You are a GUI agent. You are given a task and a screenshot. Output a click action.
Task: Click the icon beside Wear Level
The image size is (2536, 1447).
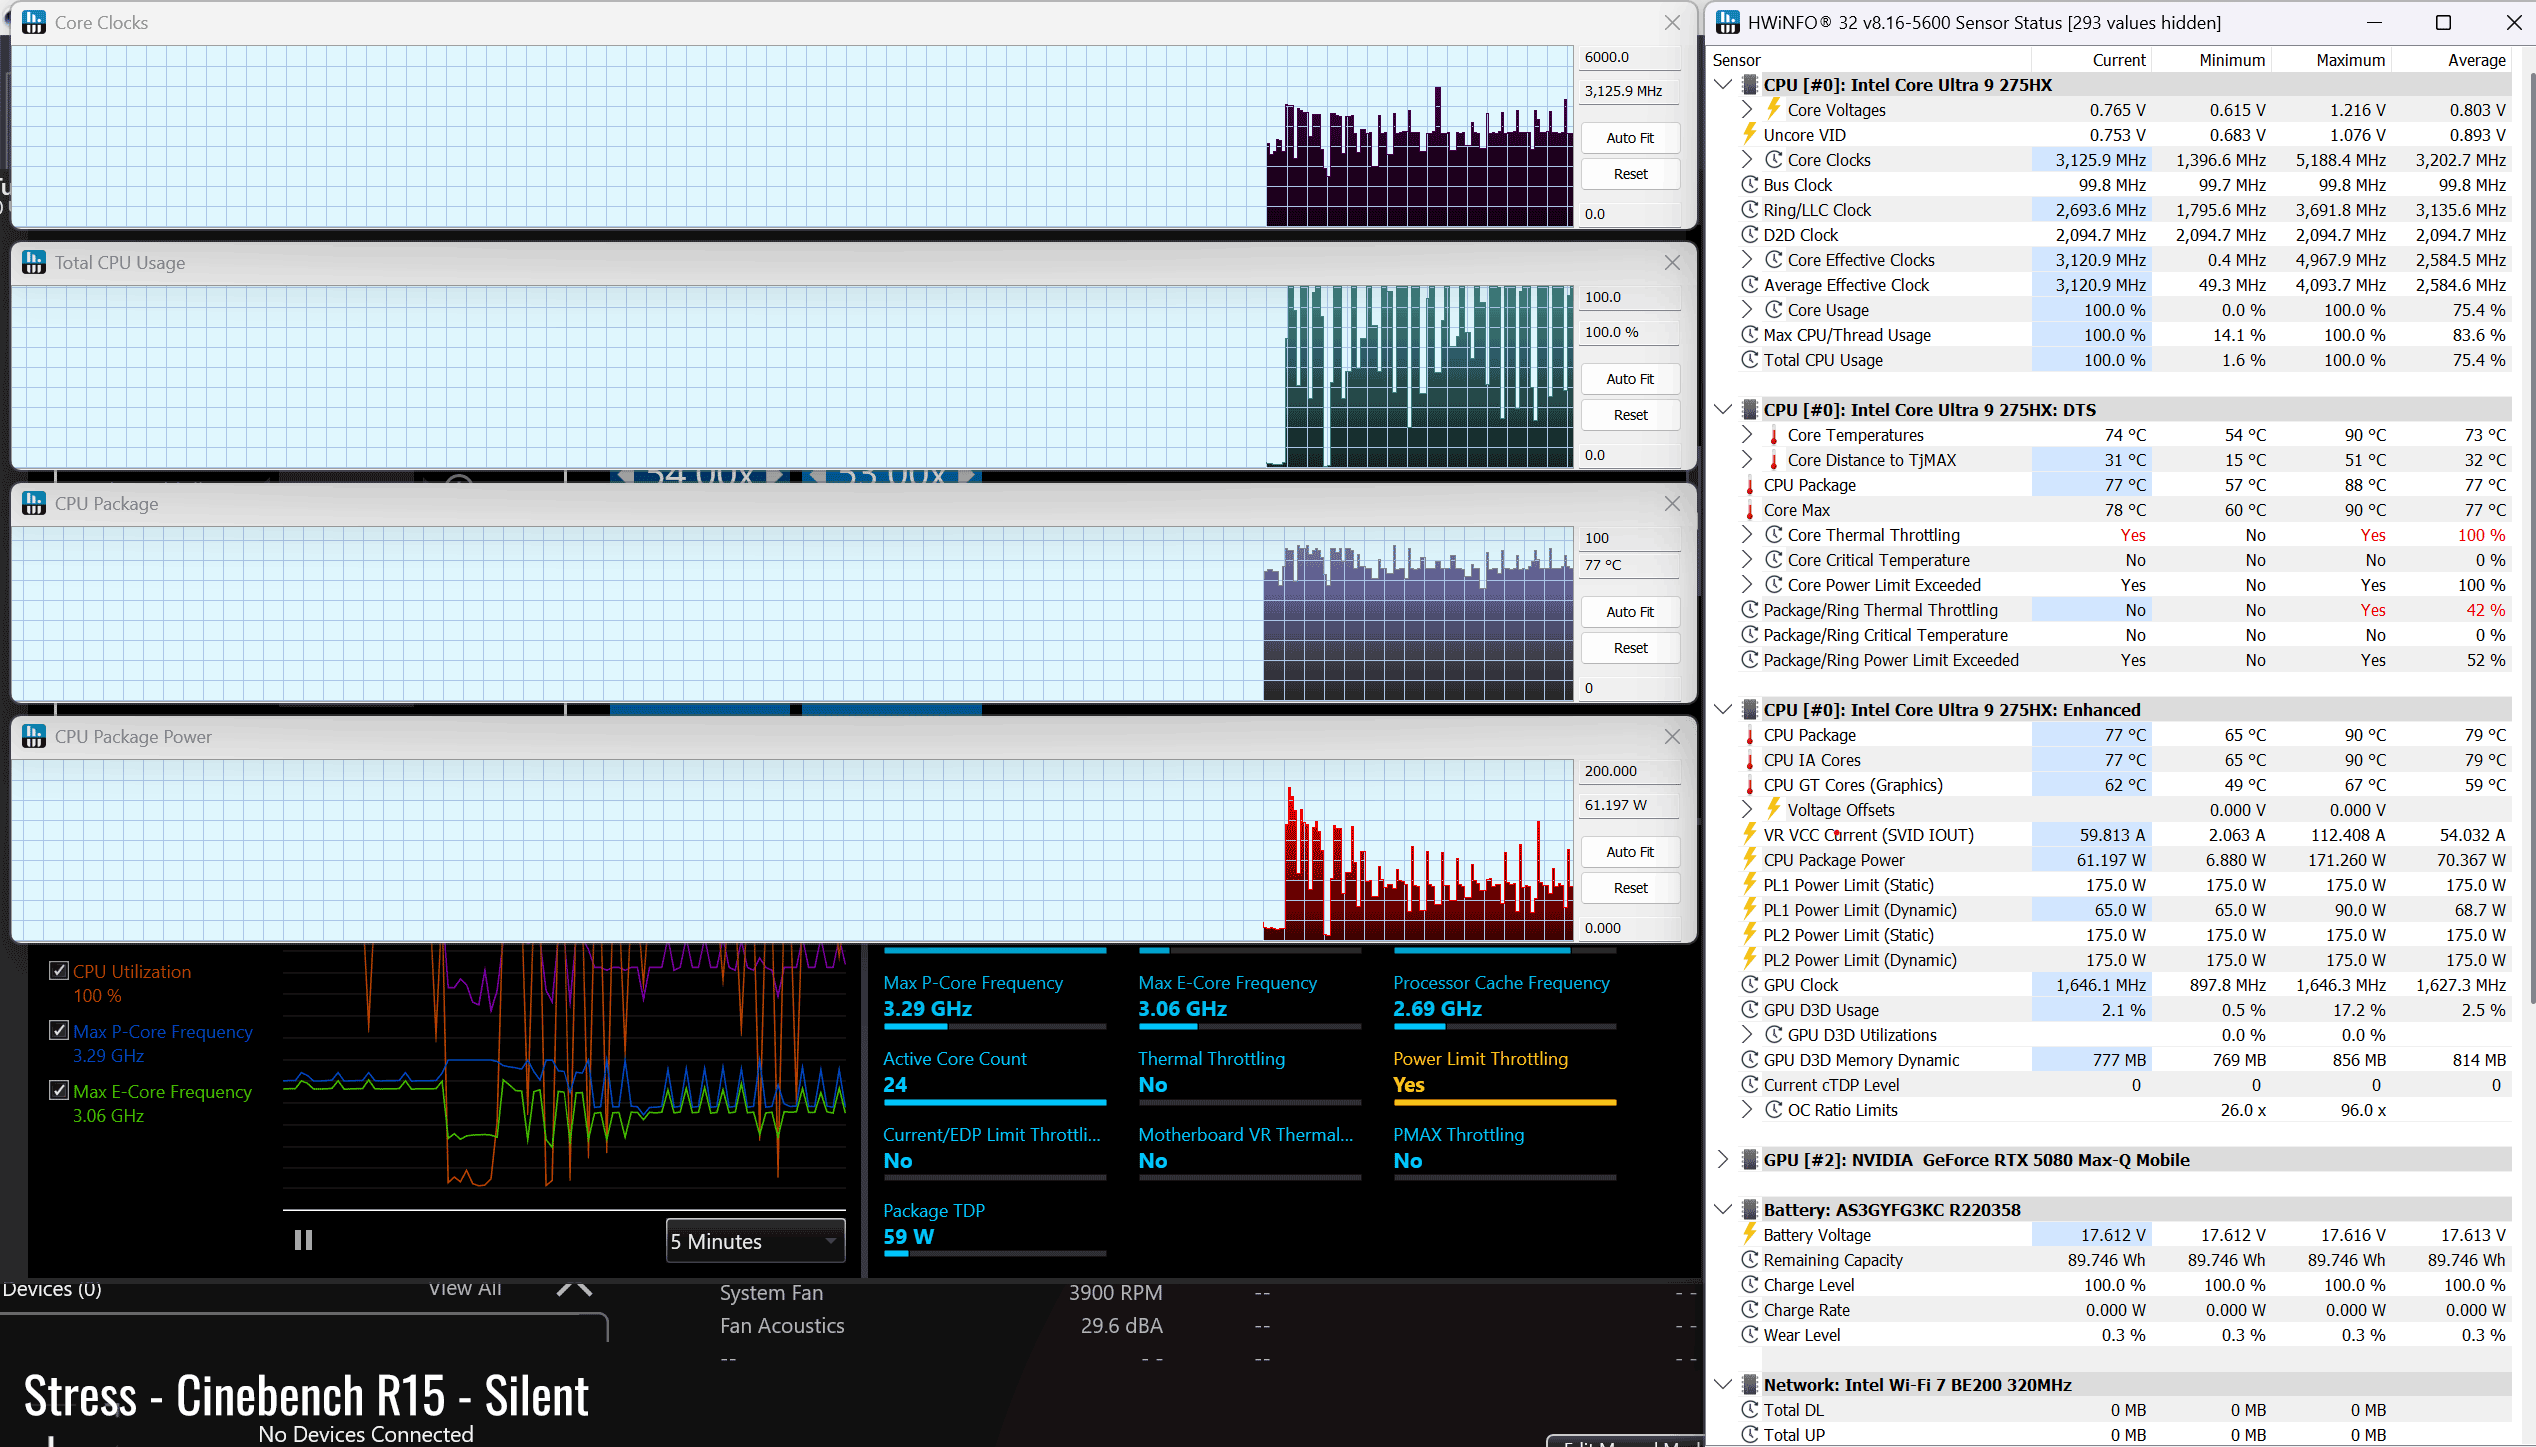pyautogui.click(x=1750, y=1335)
